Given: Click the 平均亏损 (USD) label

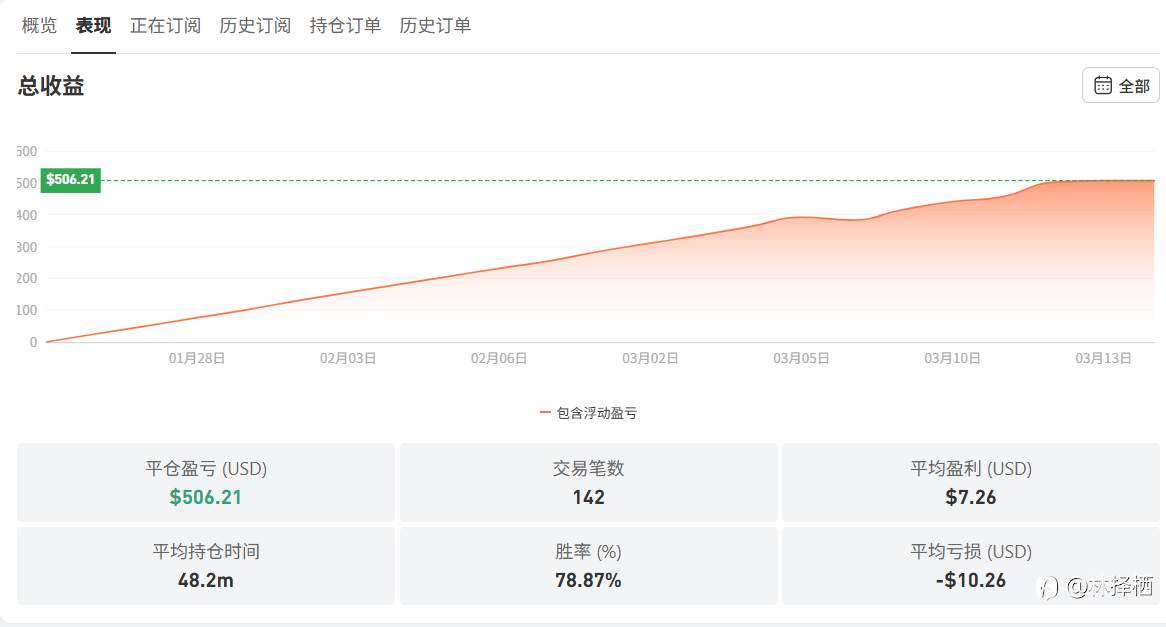Looking at the screenshot, I should coord(971,552).
